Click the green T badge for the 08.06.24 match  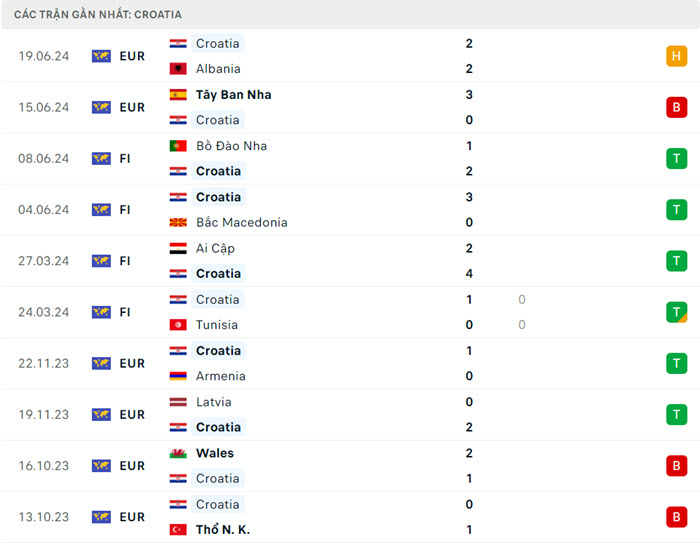tap(677, 158)
